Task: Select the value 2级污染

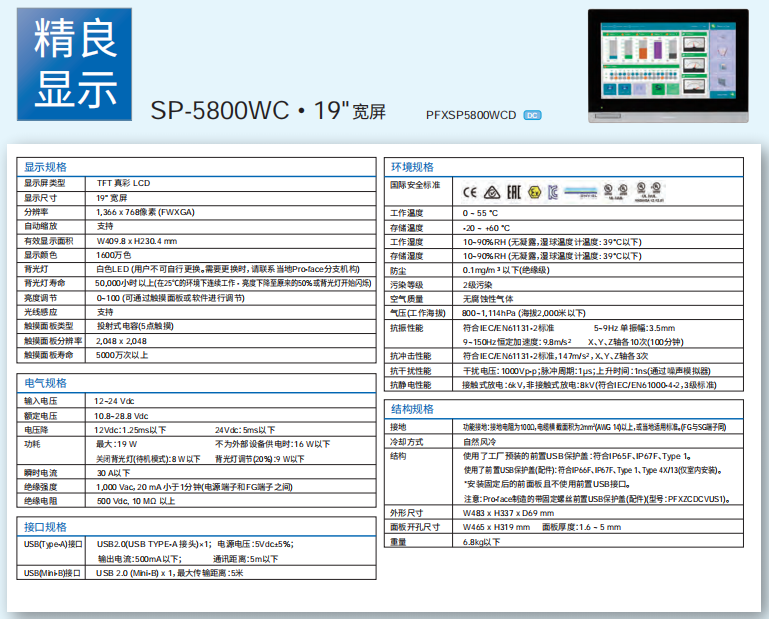Action: point(478,285)
